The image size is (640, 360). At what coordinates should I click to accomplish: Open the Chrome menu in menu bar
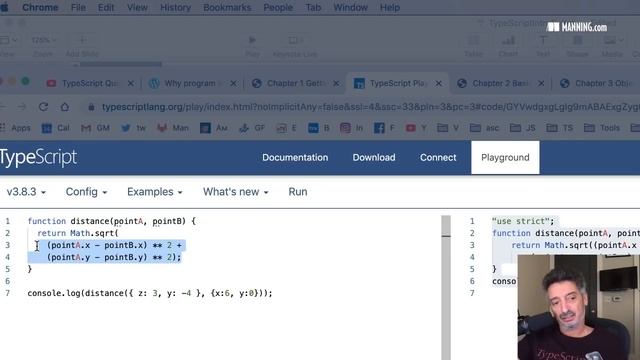point(40,7)
